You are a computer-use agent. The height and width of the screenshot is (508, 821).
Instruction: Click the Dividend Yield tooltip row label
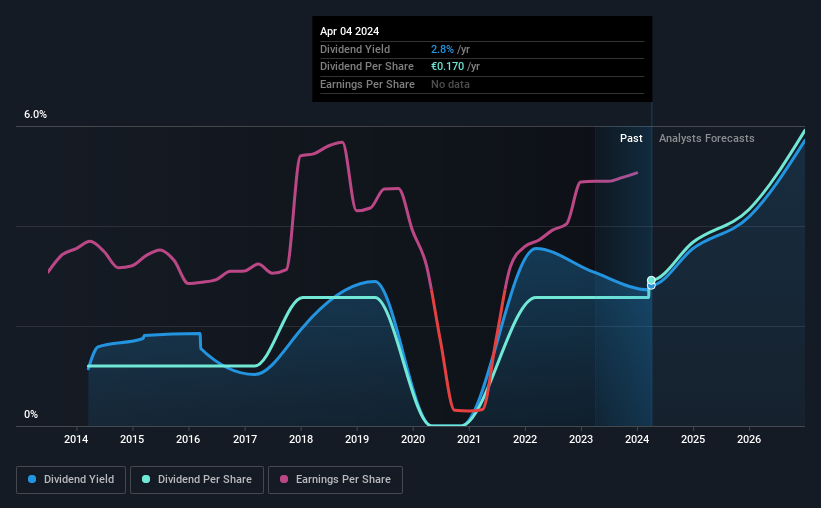(x=355, y=49)
